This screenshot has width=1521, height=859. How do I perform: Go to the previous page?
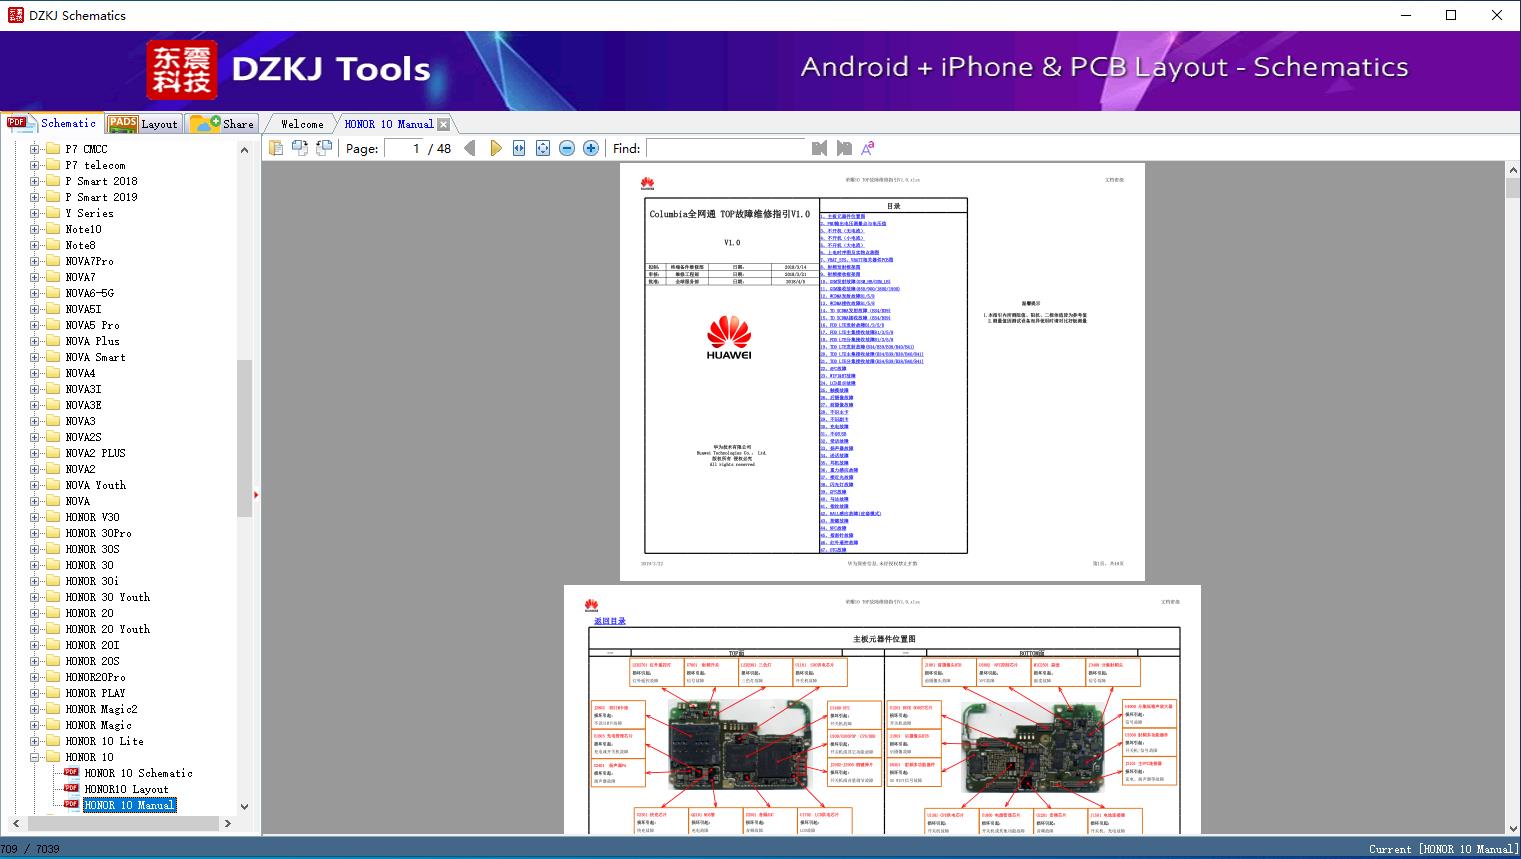tap(470, 148)
